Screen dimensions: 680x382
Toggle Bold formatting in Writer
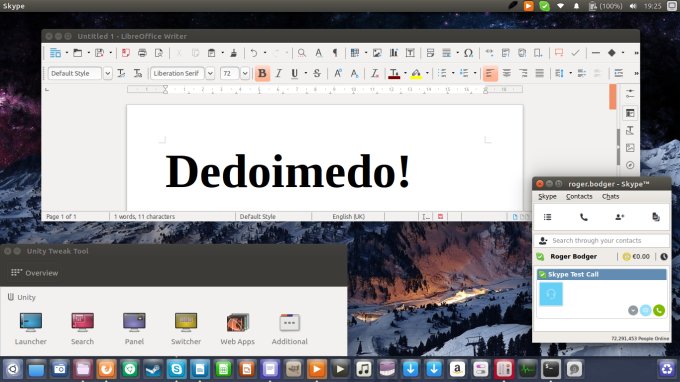(x=262, y=73)
